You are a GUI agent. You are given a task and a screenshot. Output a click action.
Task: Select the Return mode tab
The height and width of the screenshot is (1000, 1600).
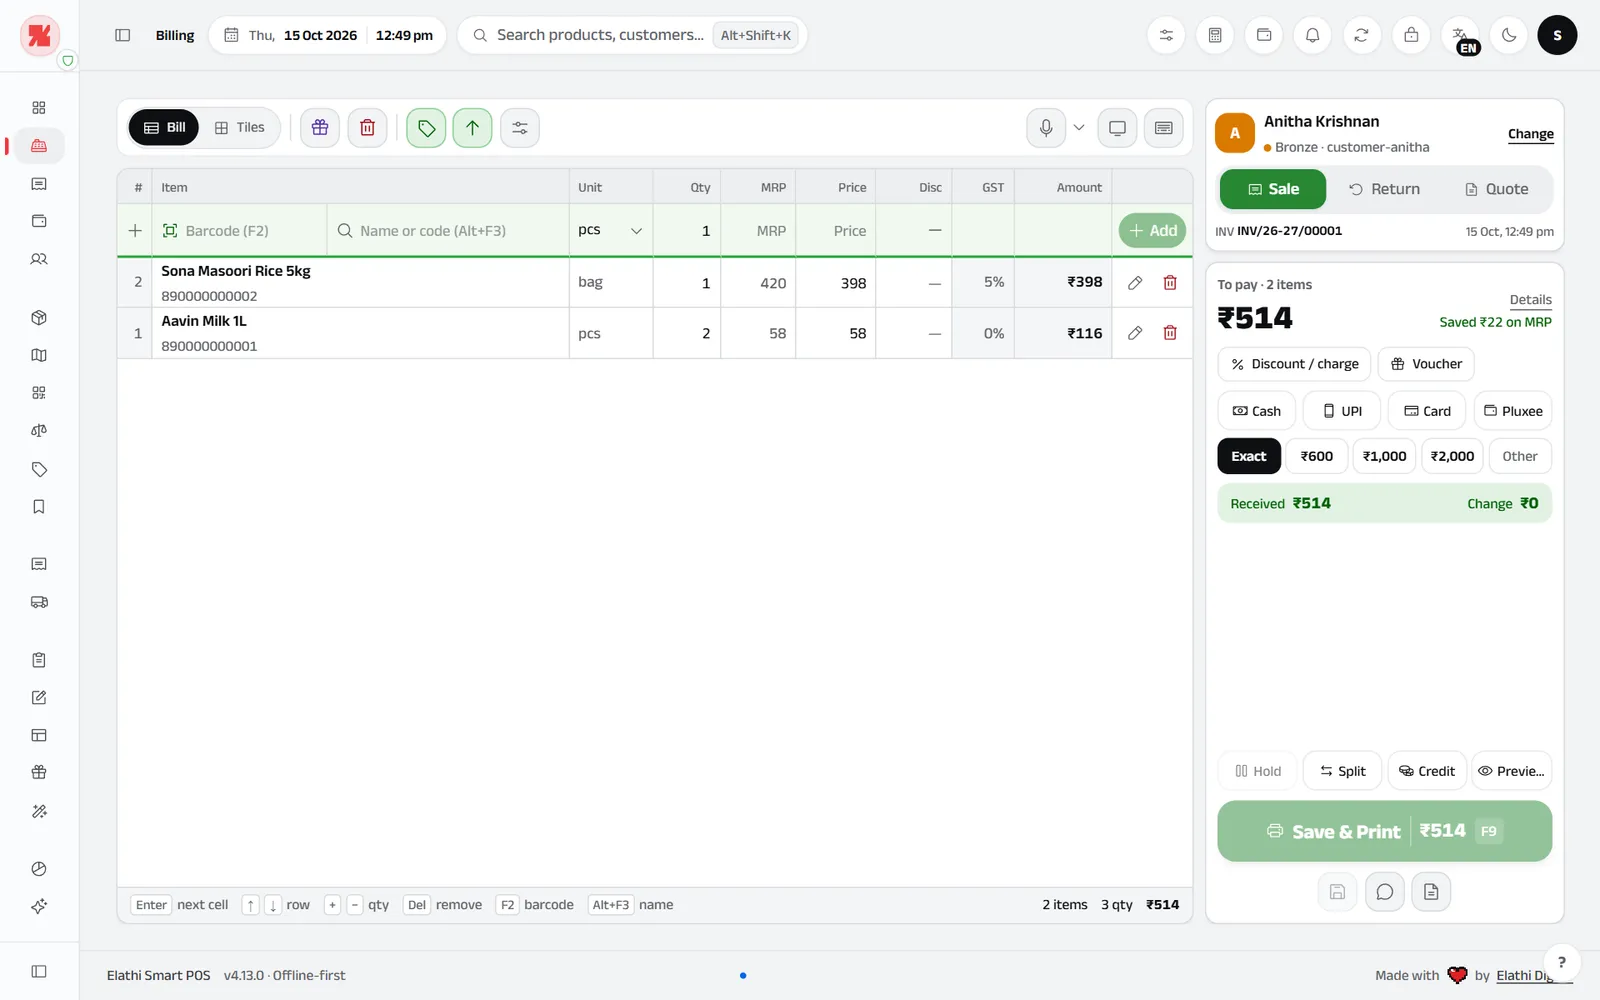coord(1384,189)
